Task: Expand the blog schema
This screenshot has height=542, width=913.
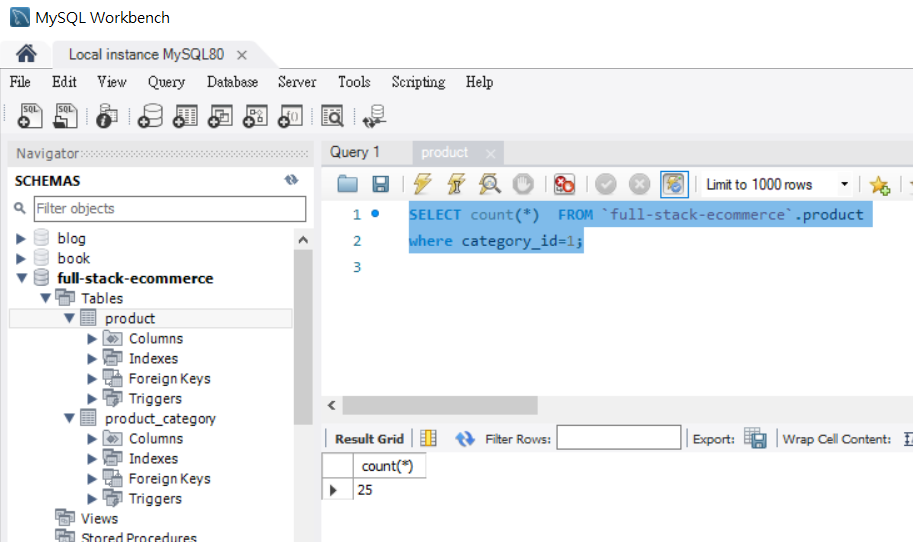Action: [21, 239]
